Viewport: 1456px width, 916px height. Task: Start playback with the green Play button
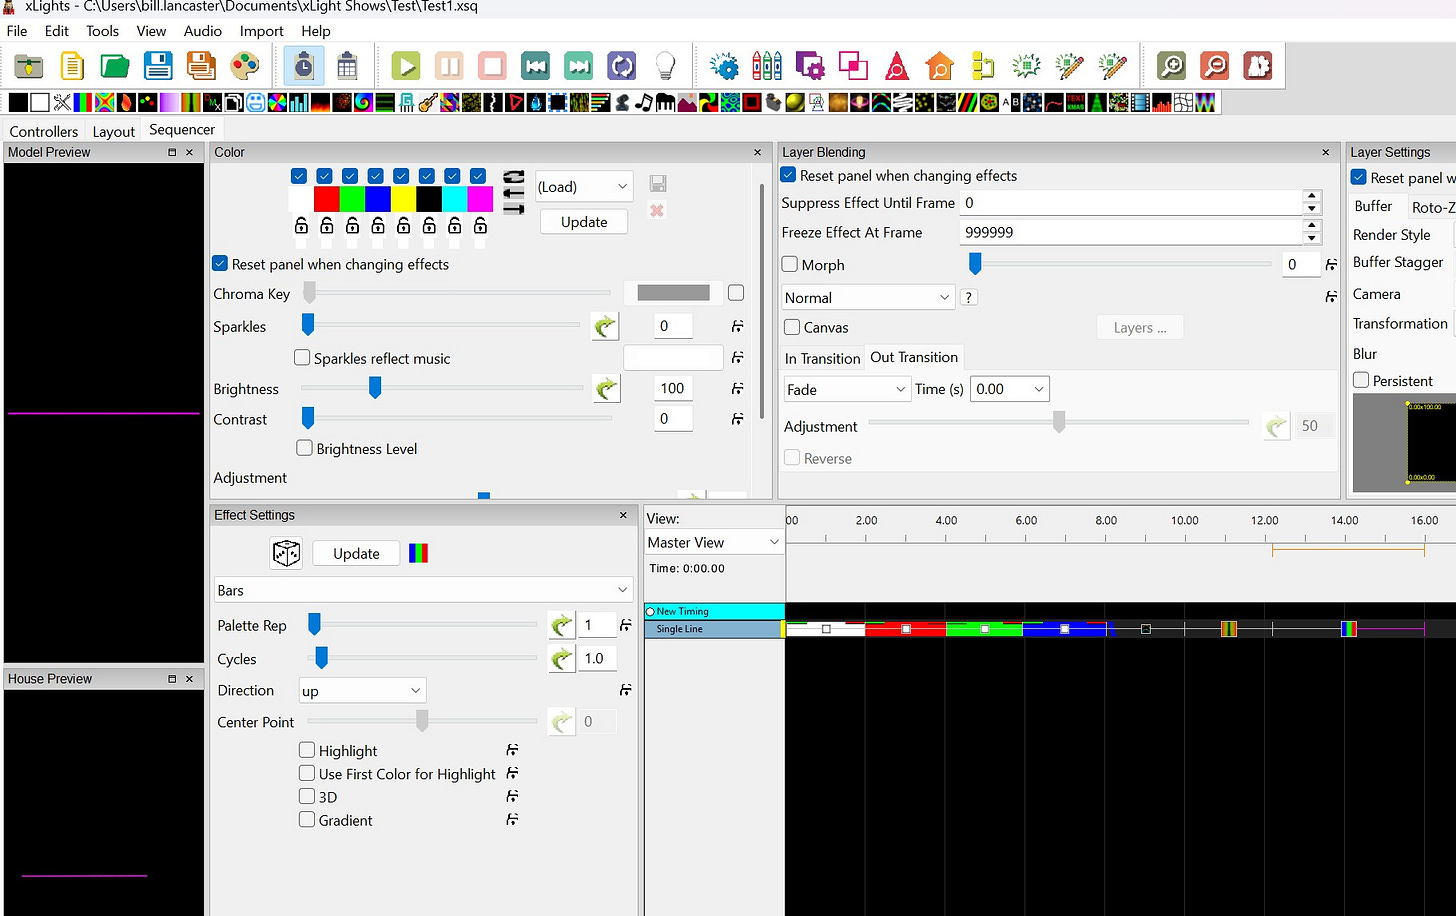[406, 67]
